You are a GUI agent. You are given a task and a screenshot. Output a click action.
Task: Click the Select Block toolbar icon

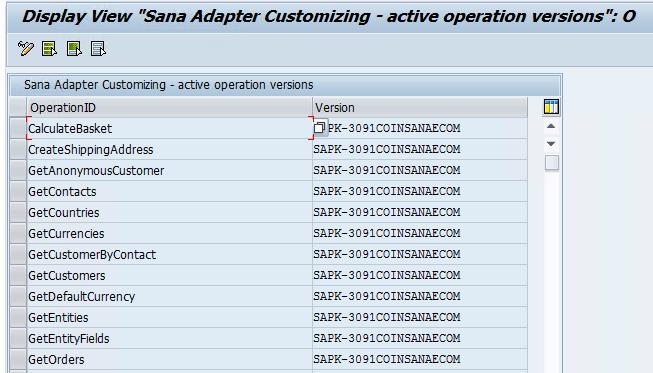tap(74, 49)
